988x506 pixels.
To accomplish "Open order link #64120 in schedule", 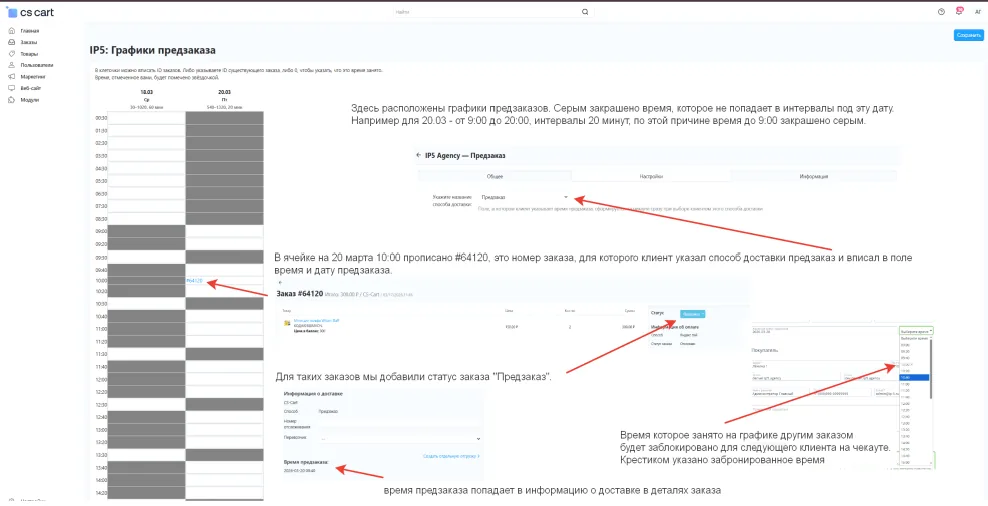I will click(x=194, y=281).
